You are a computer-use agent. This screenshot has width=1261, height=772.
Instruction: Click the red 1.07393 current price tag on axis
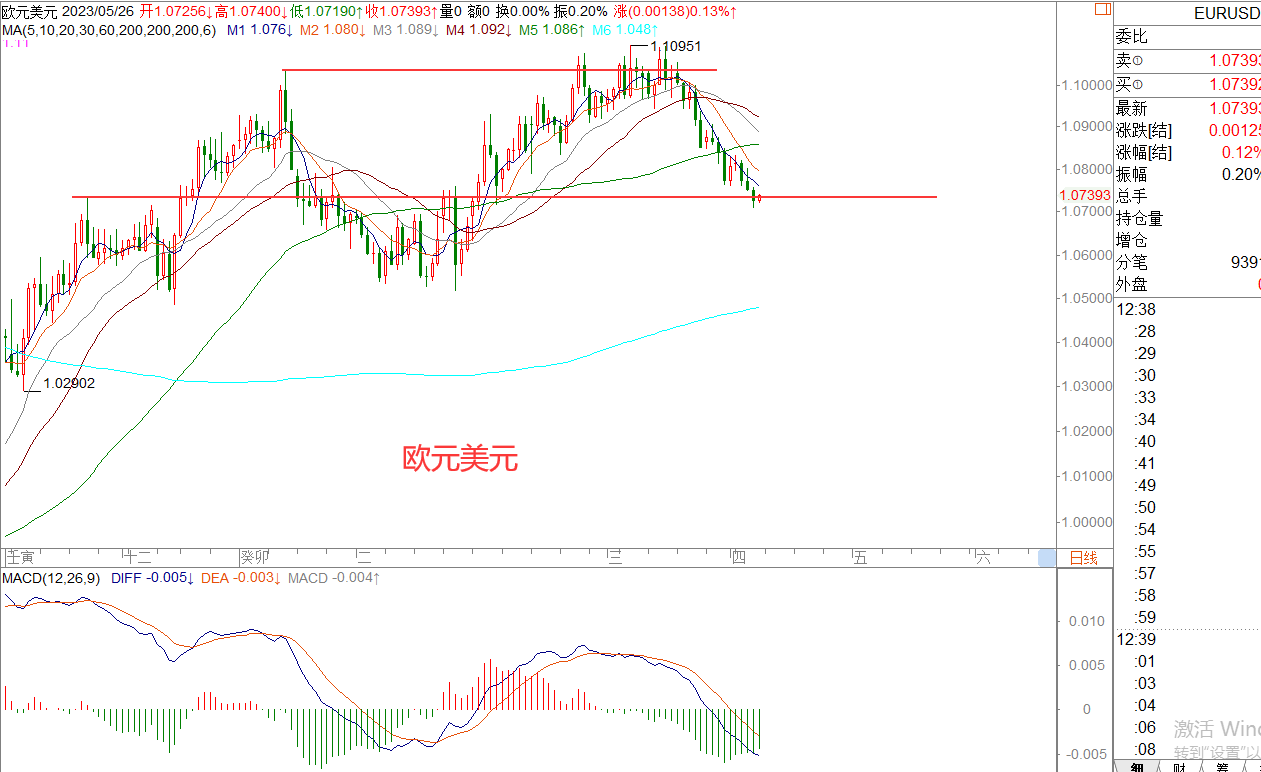1084,196
